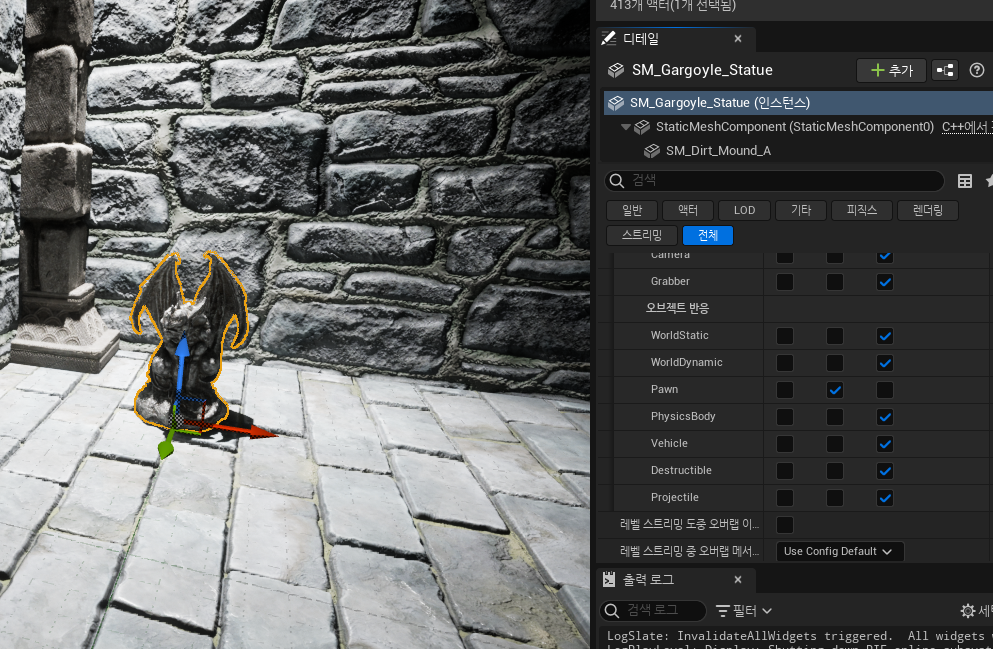This screenshot has height=649, width=993.
Task: Set WorldDynamic response to Overlap
Action: point(835,363)
